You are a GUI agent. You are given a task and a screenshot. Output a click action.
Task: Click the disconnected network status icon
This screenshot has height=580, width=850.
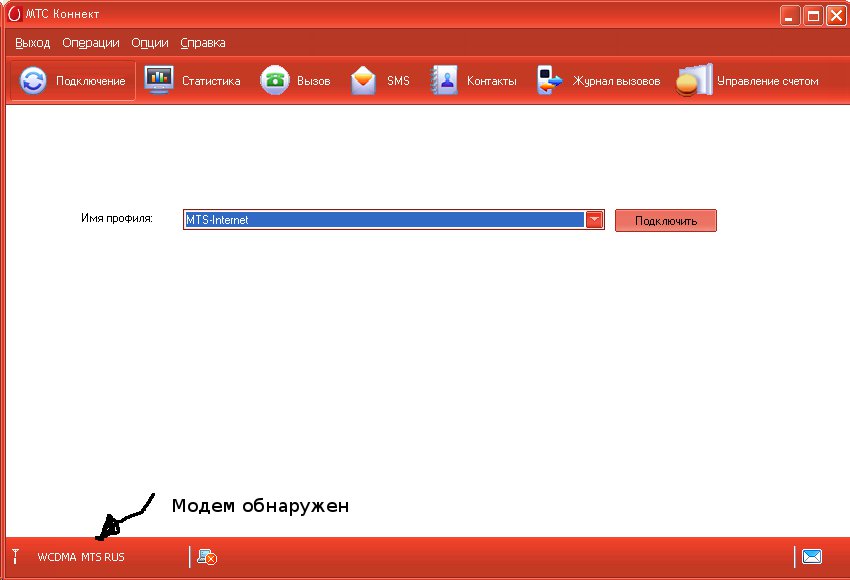(207, 557)
